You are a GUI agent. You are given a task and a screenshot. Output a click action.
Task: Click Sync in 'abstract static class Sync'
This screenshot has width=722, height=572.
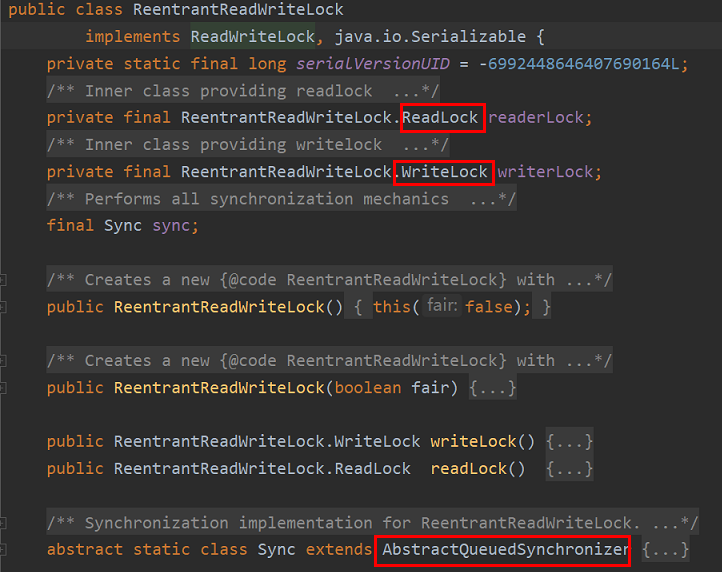click(276, 549)
